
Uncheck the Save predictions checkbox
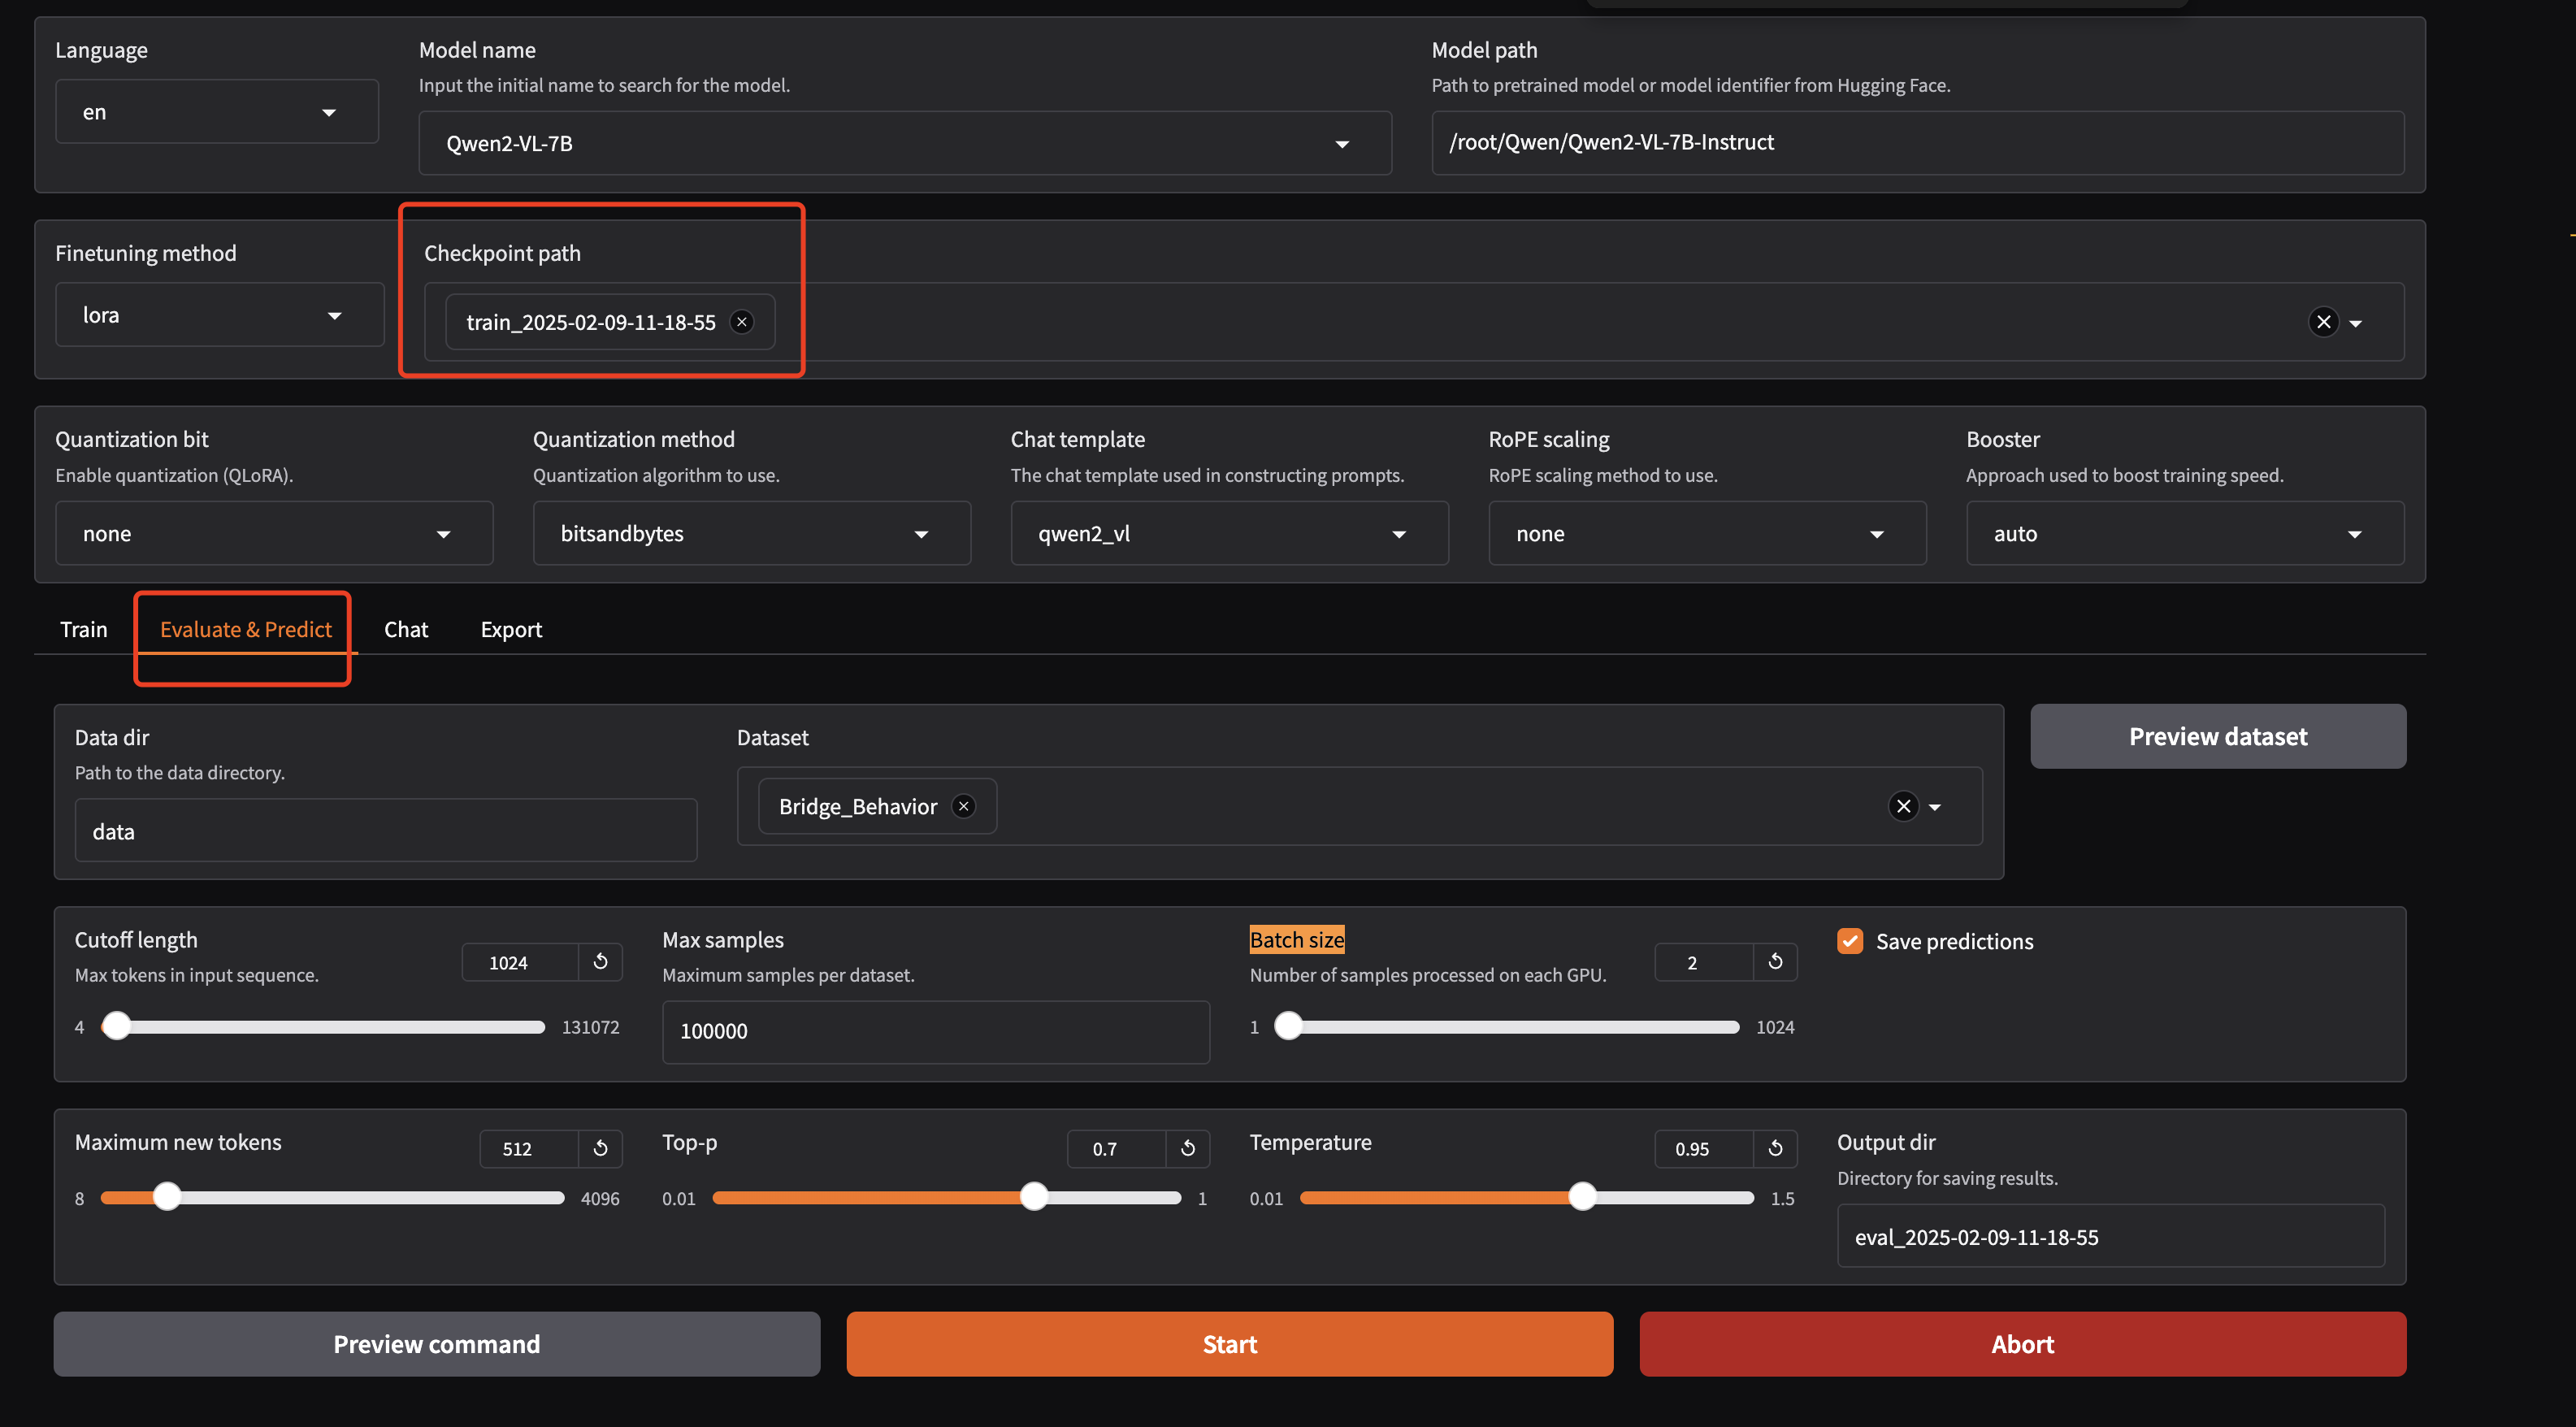pyautogui.click(x=1850, y=941)
